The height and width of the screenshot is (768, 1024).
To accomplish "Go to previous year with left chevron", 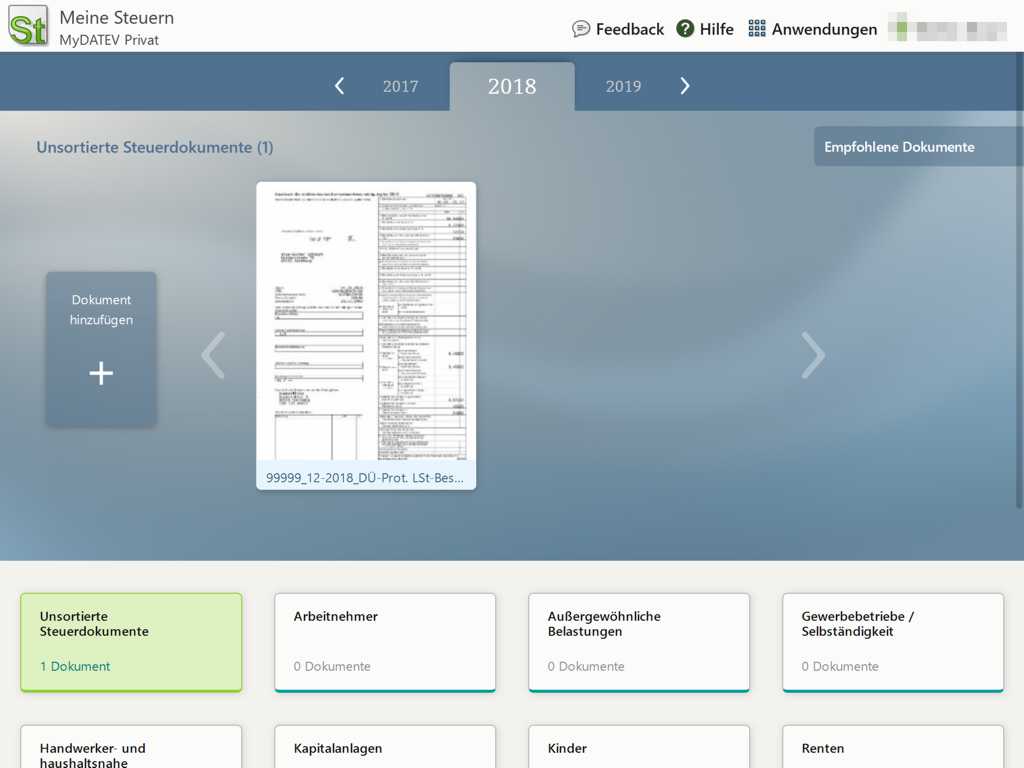I will pyautogui.click(x=339, y=86).
